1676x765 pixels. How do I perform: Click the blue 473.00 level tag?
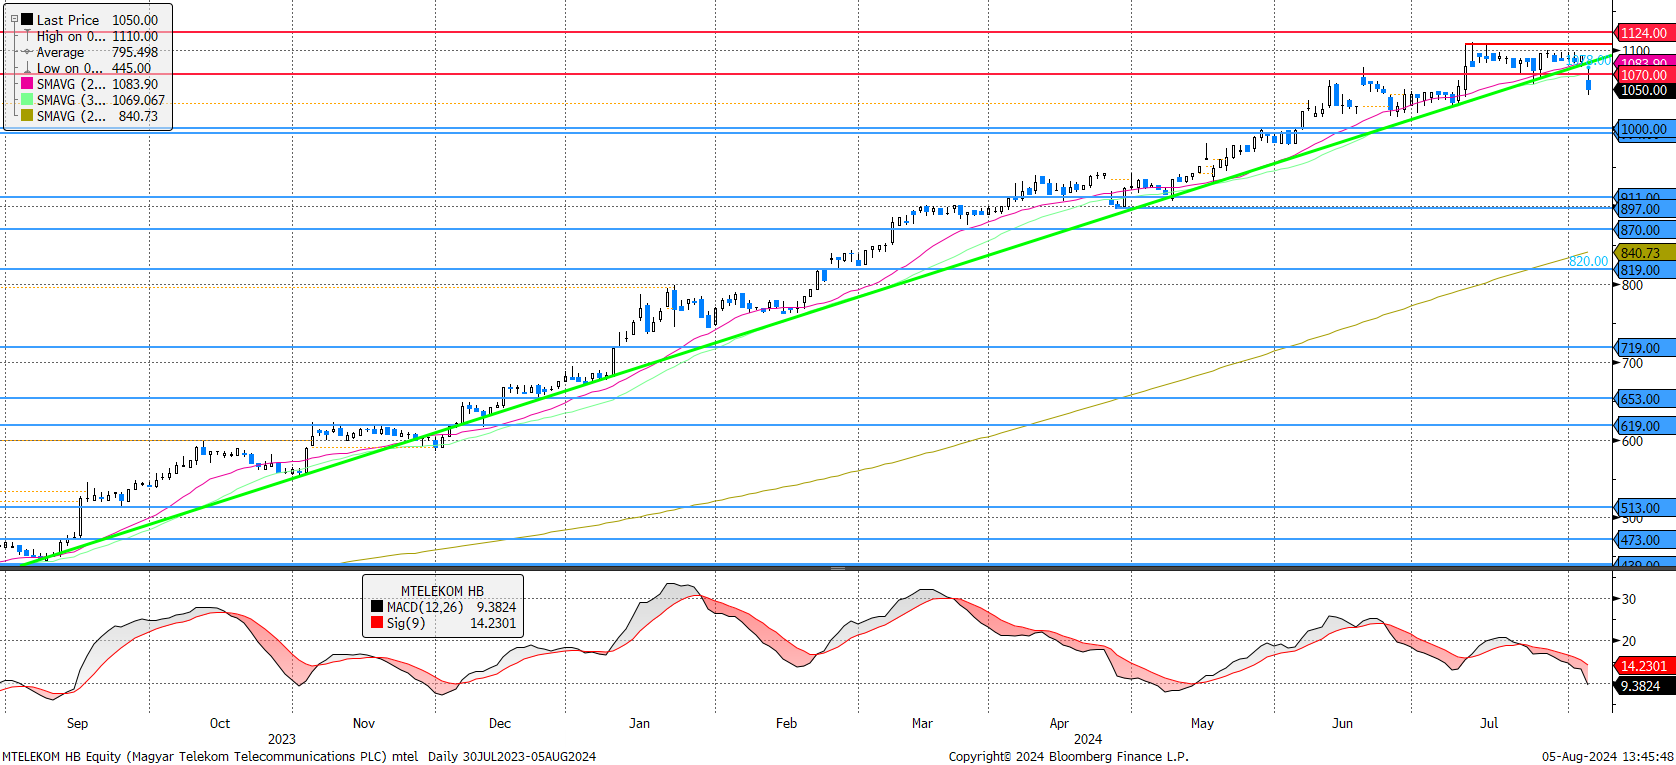click(1645, 540)
